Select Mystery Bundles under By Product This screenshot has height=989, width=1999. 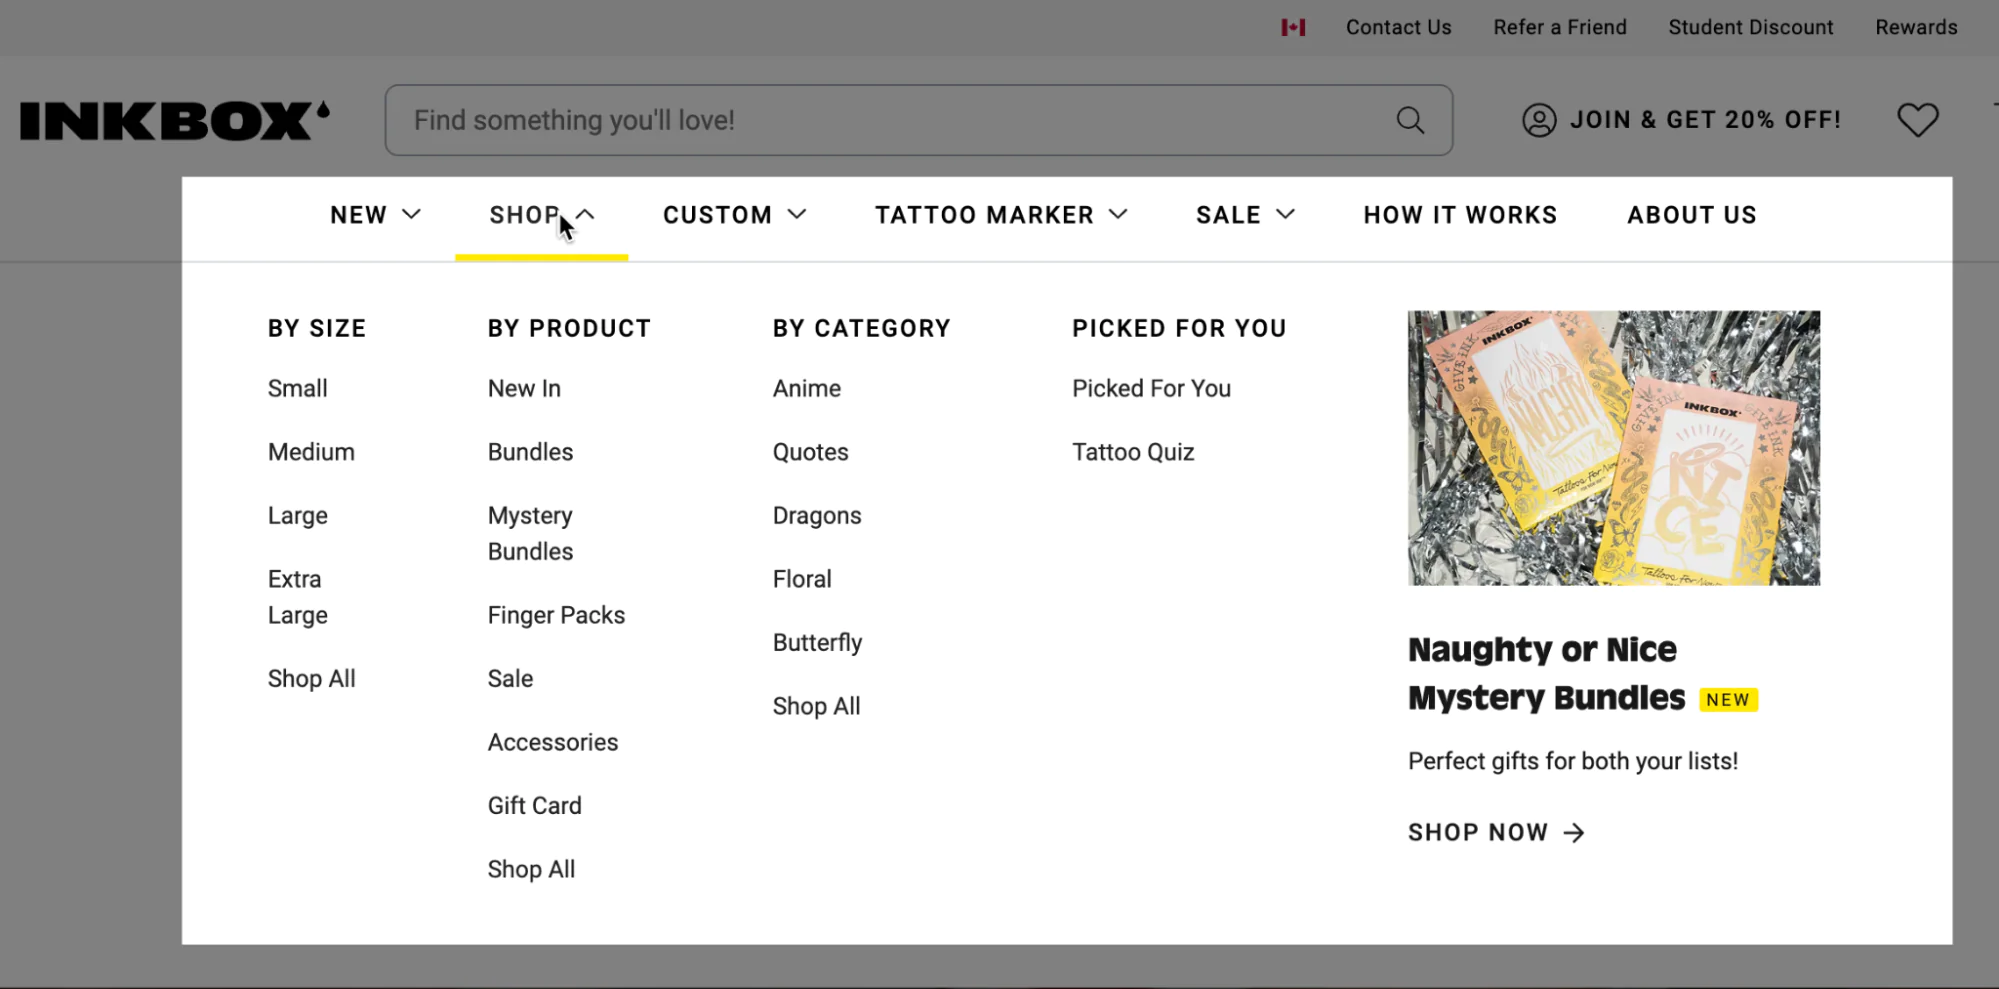point(530,533)
